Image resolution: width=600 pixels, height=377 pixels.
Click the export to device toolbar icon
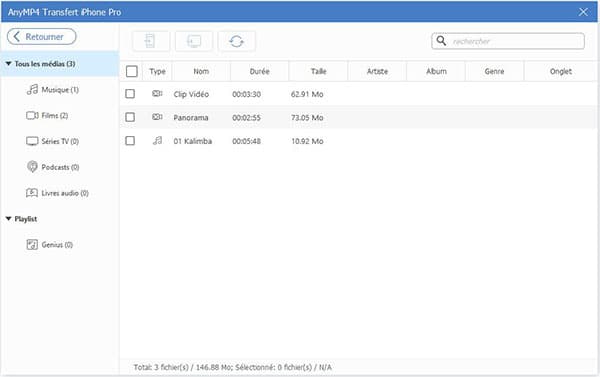(x=151, y=41)
